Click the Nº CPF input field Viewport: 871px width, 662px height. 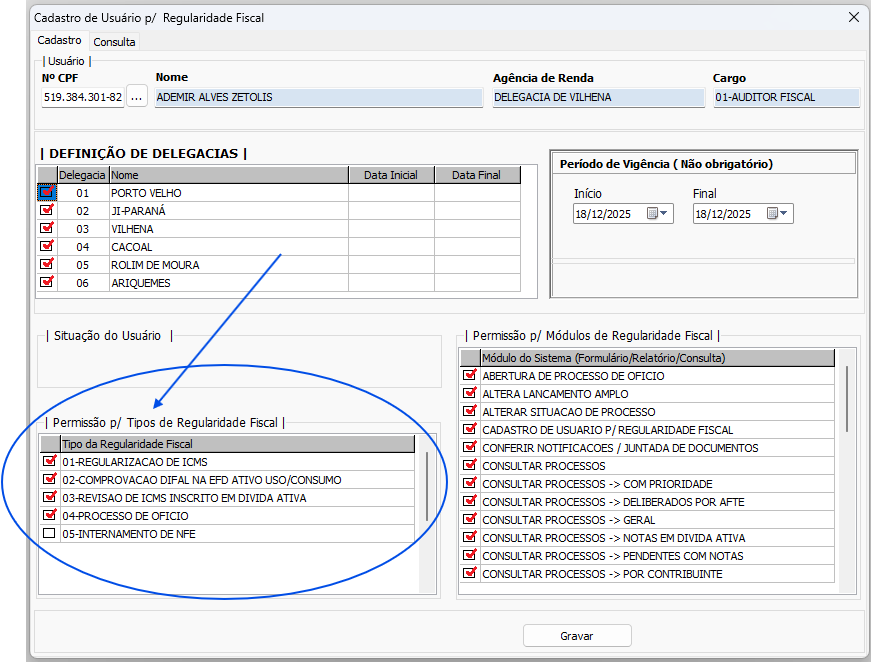[x=82, y=97]
